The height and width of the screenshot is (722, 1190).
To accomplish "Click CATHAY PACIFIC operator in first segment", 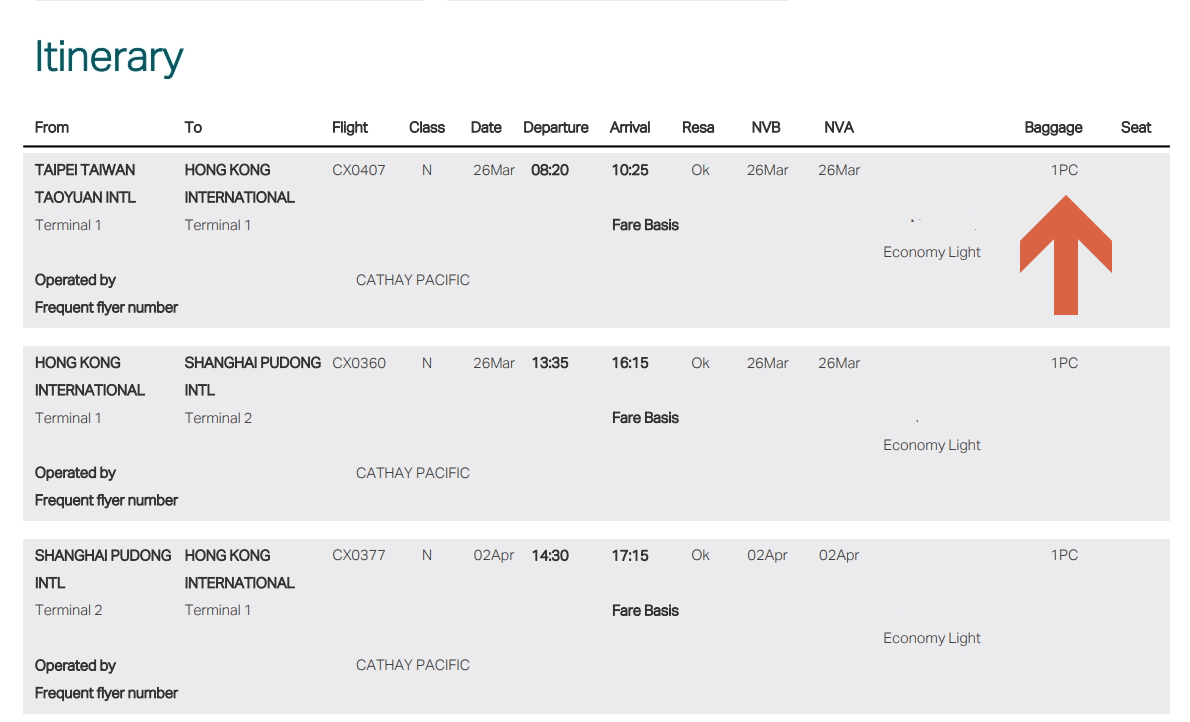I will 413,280.
